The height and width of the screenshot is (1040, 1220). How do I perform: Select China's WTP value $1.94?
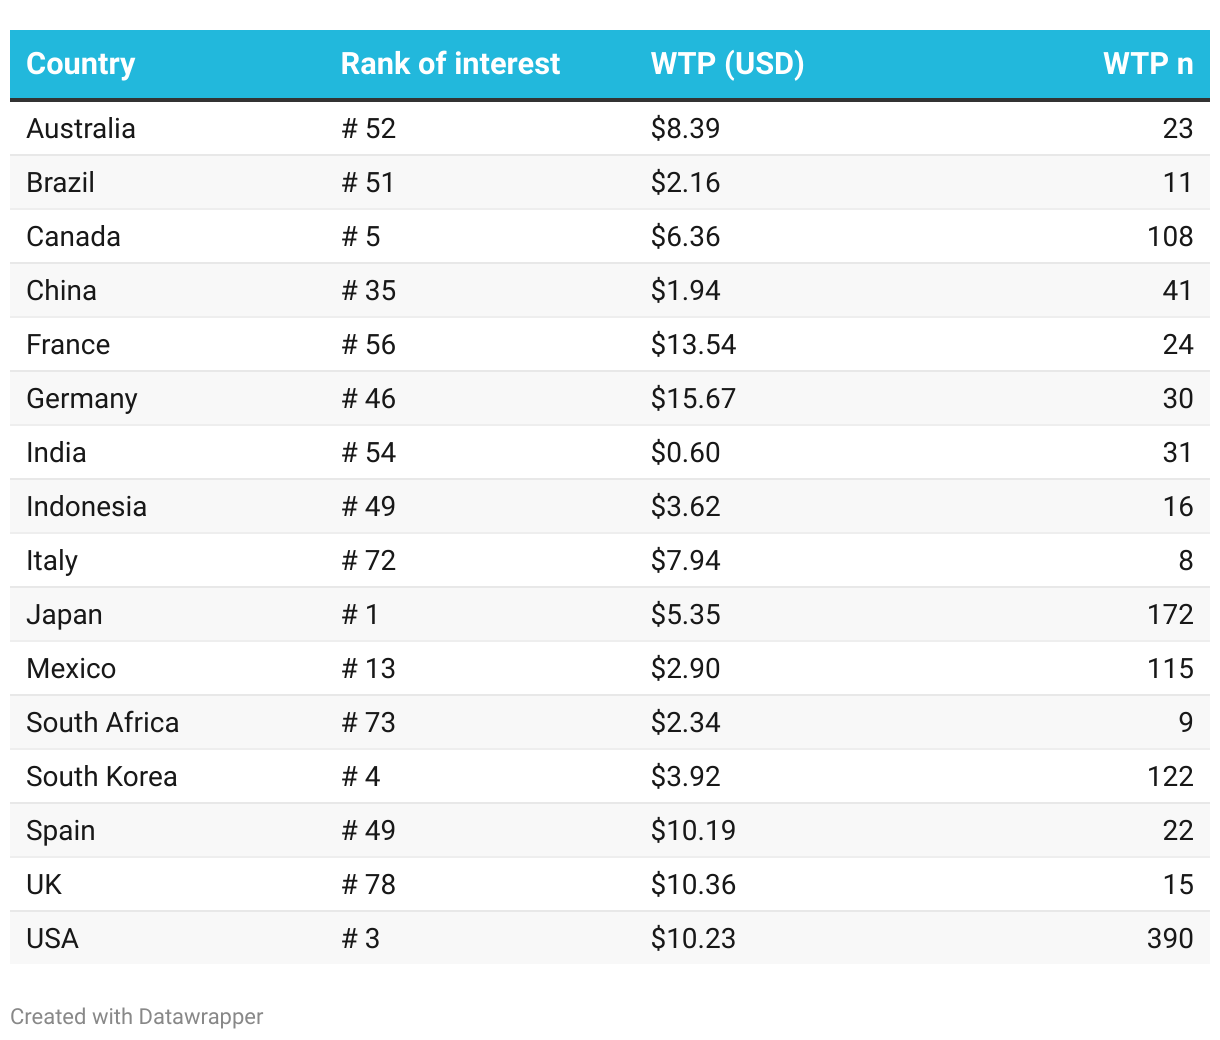click(685, 291)
